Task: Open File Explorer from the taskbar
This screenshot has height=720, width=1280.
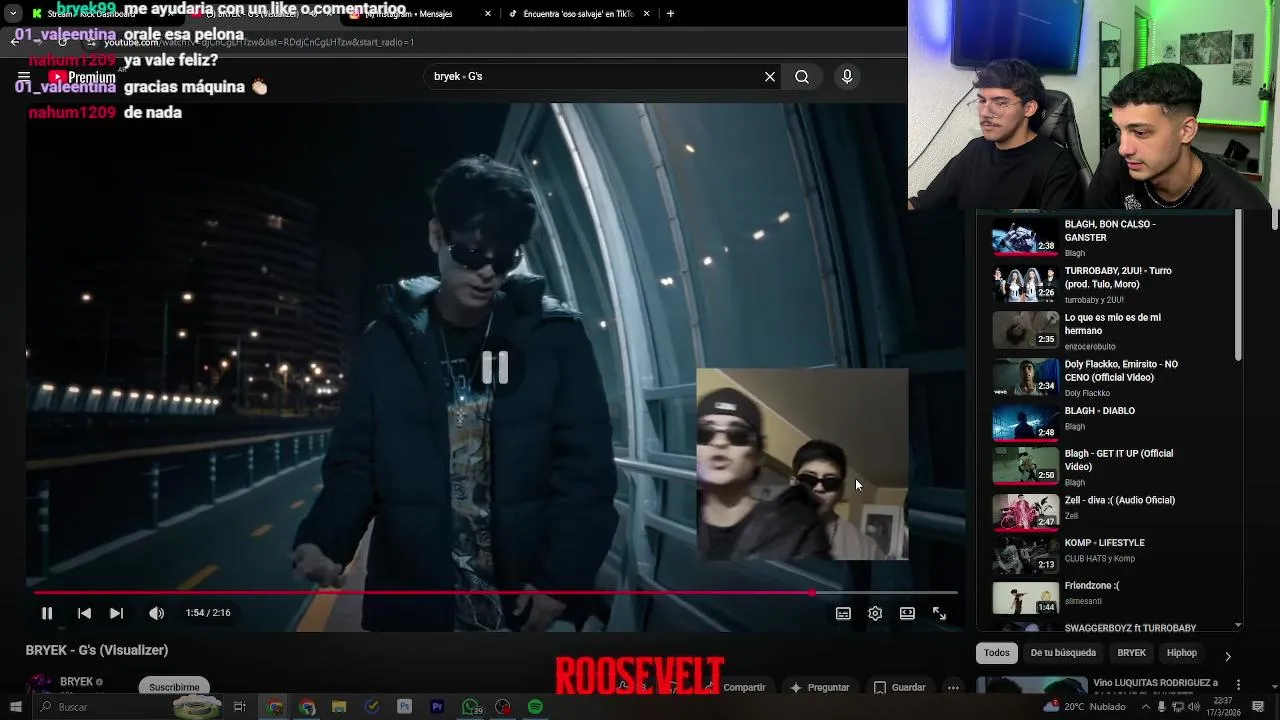Action: (x=339, y=707)
